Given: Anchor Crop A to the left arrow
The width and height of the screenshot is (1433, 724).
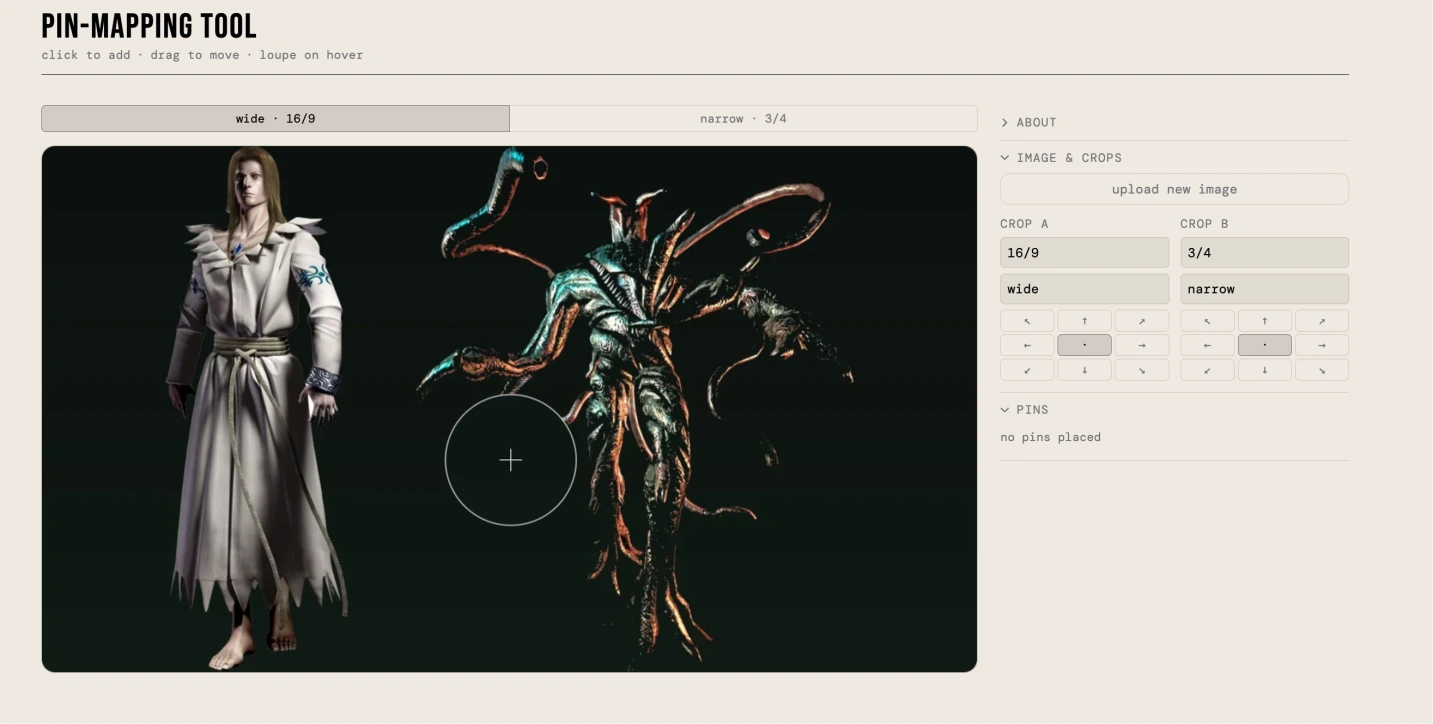Looking at the screenshot, I should coord(1027,345).
